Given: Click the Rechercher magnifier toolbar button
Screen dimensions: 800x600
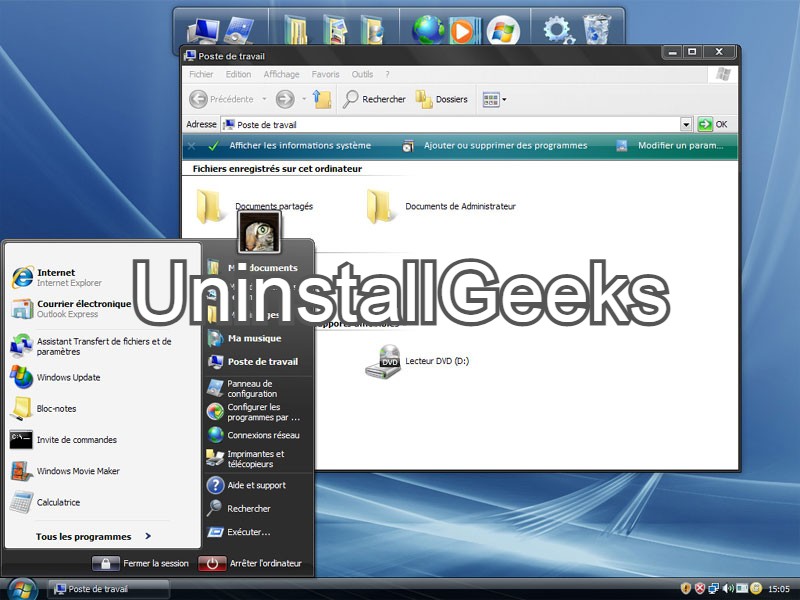Looking at the screenshot, I should pyautogui.click(x=374, y=99).
